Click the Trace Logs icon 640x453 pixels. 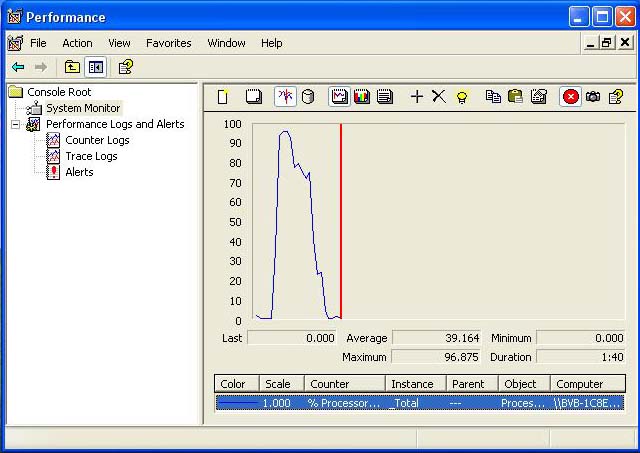point(53,156)
